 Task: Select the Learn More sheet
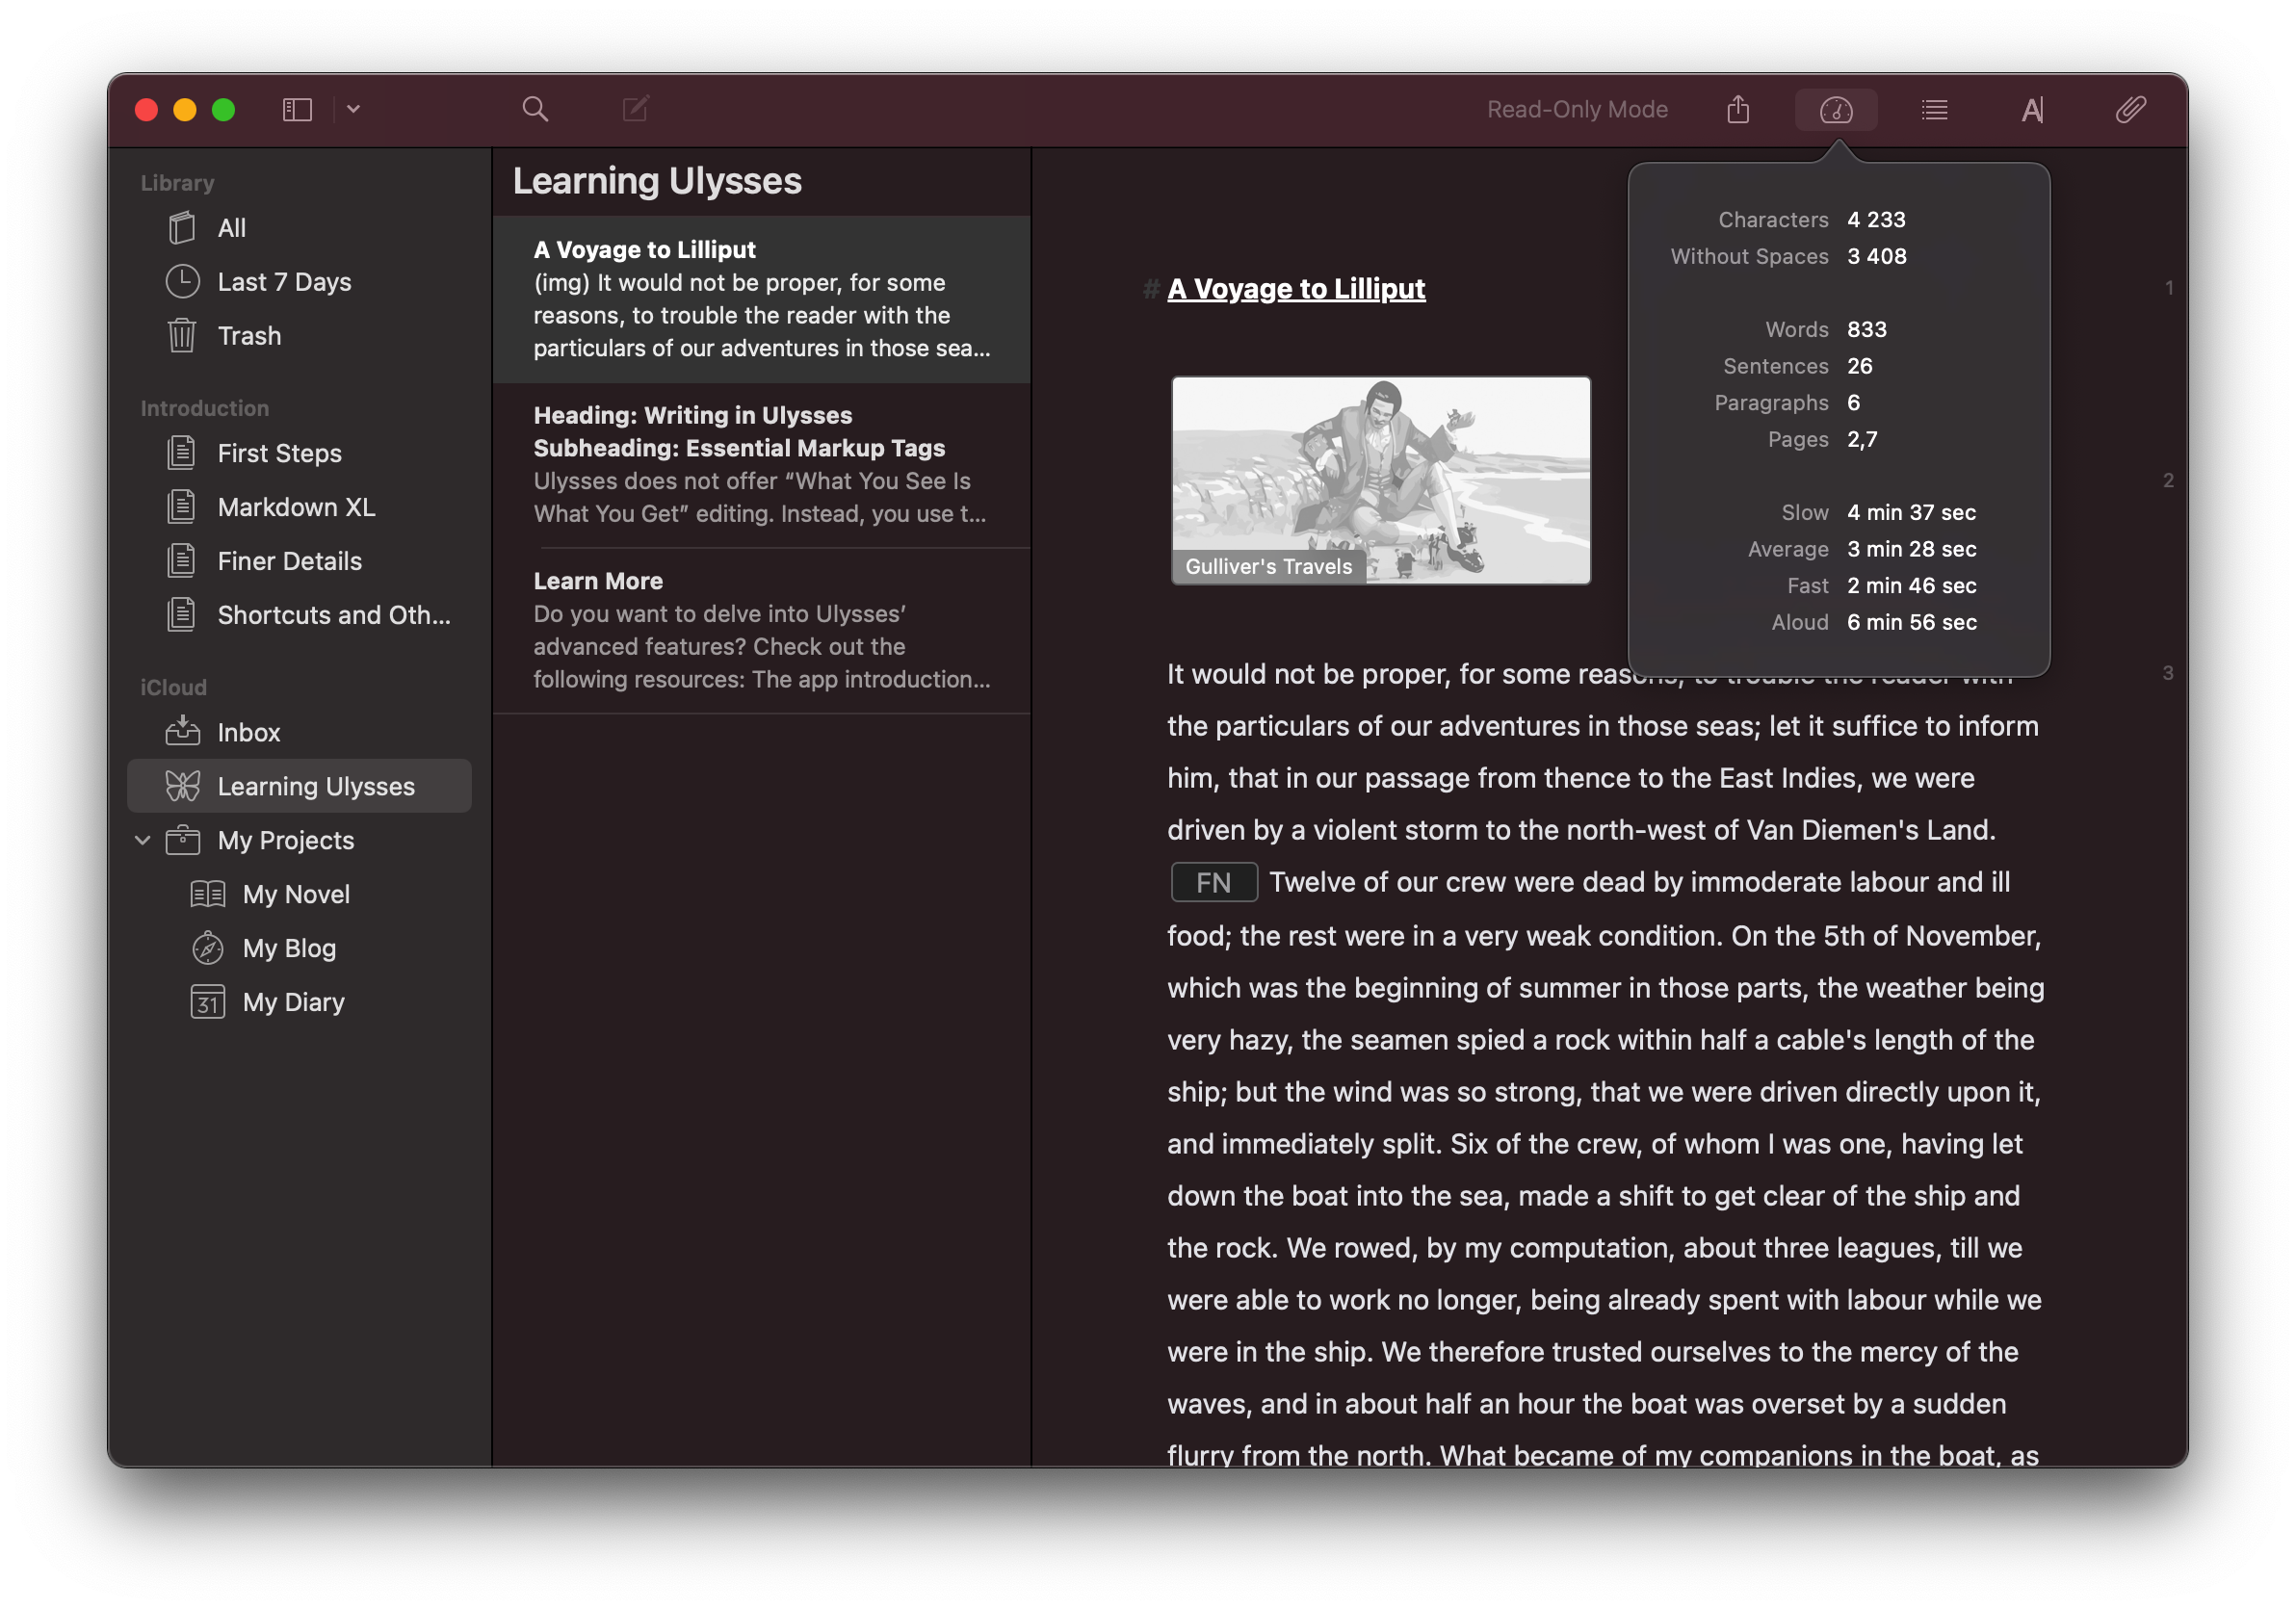(760, 630)
